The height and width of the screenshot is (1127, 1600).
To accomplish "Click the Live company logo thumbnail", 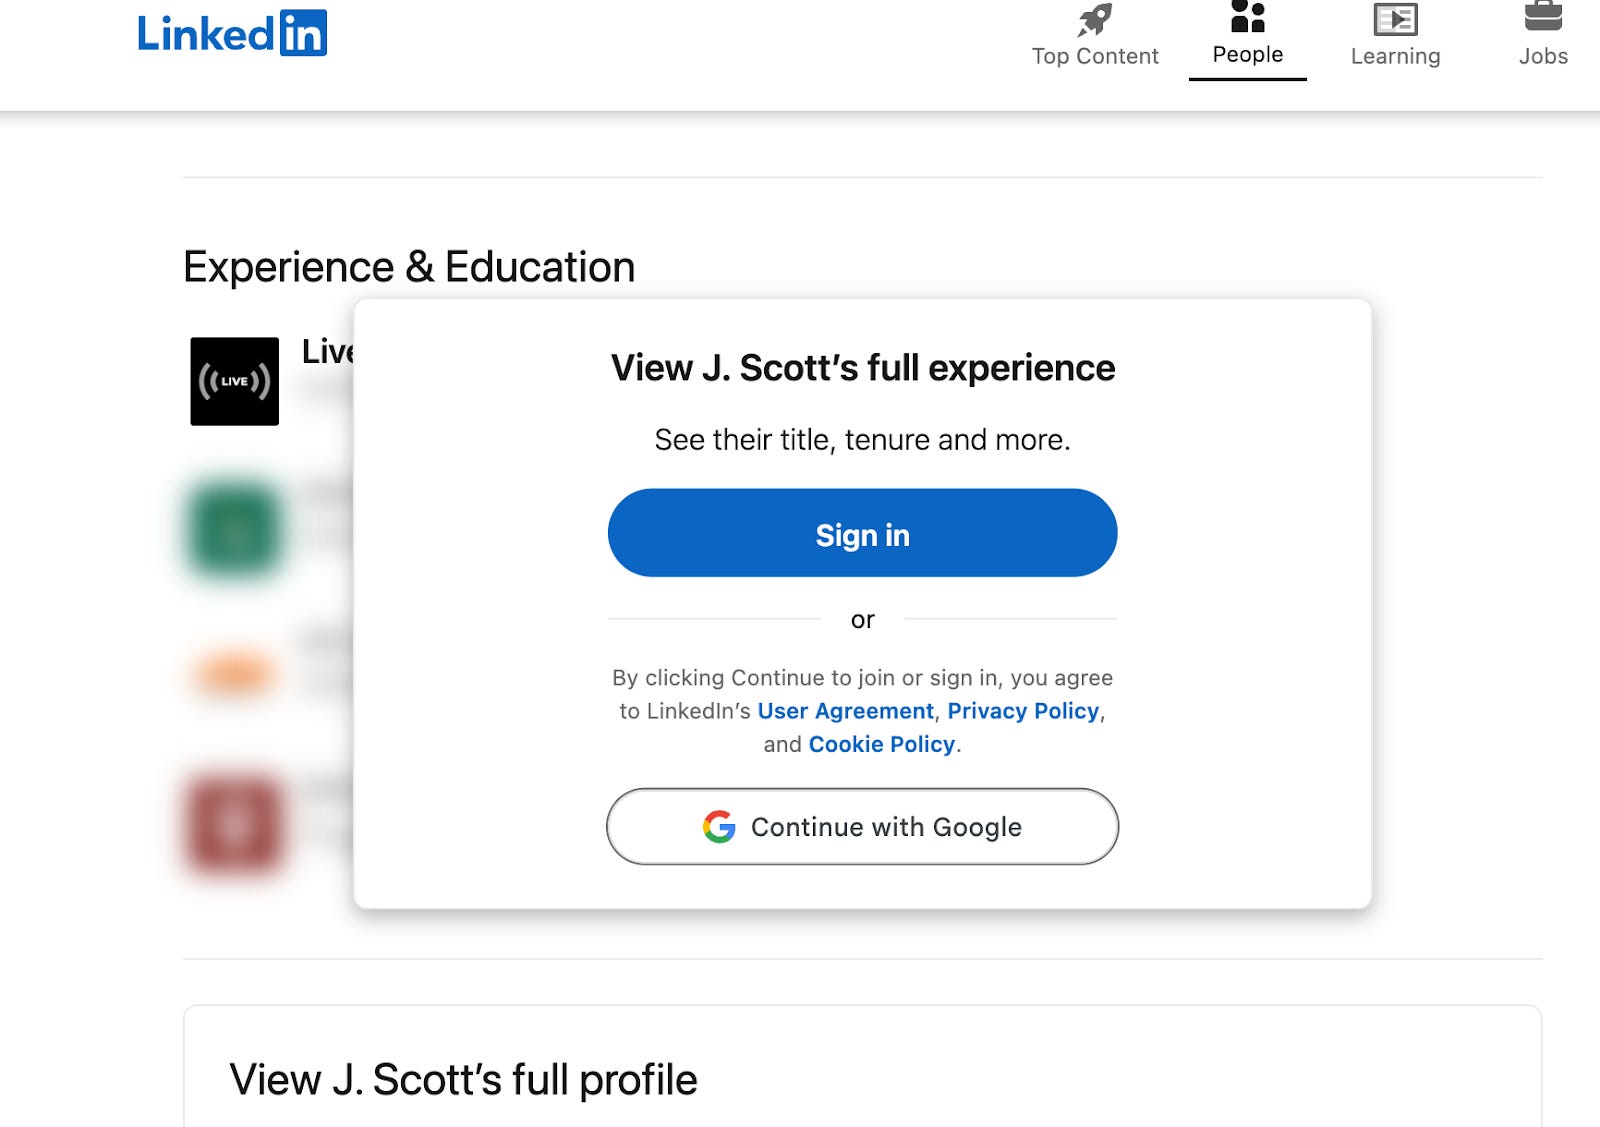I will [235, 381].
